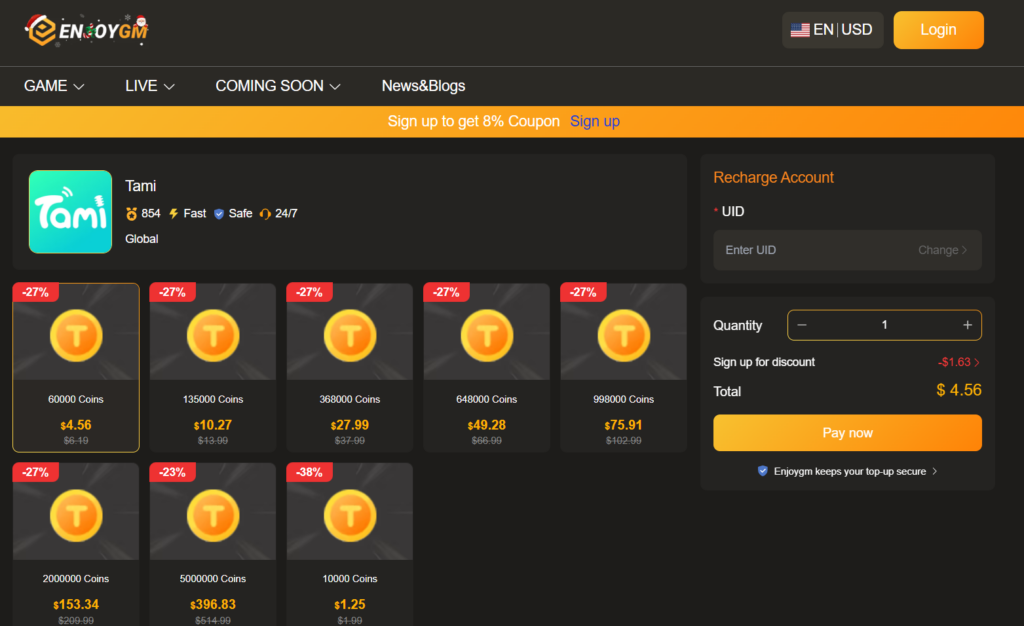Click Sign up in the coupon banner
The image size is (1024, 626).
(595, 121)
